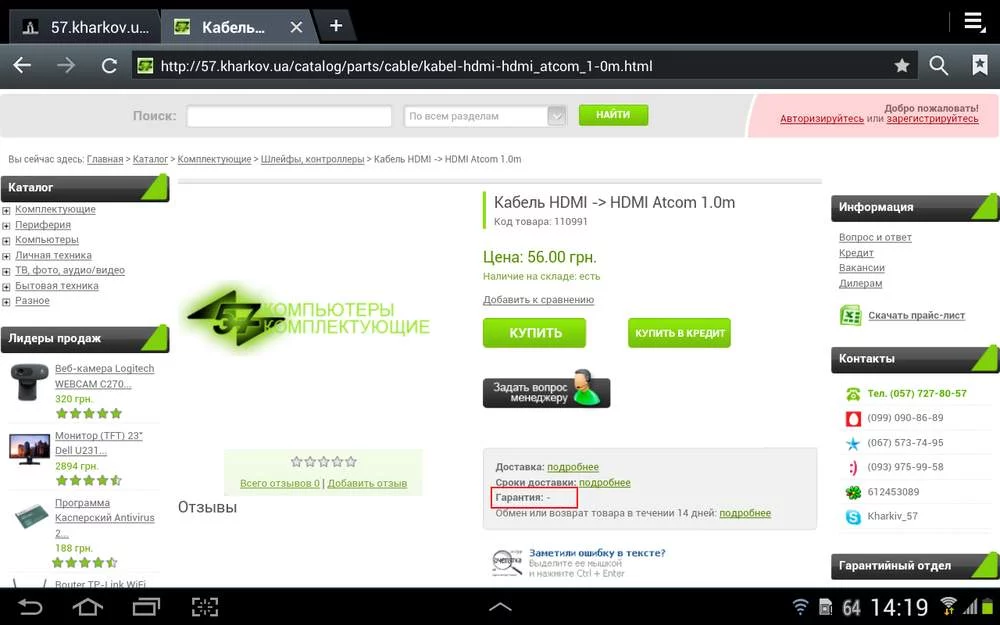Click Задать вопрос менеджеру button
Viewport: 1000px width, 625px height.
pyautogui.click(x=547, y=390)
